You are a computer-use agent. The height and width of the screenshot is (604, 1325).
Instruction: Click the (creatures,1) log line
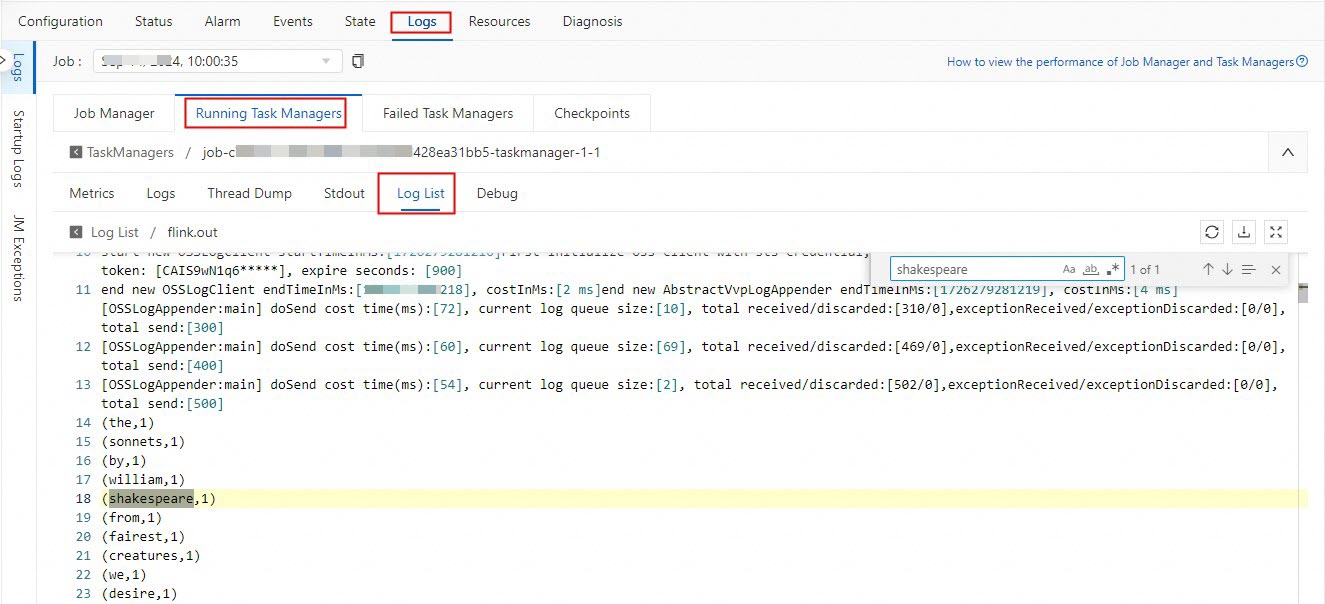point(151,555)
